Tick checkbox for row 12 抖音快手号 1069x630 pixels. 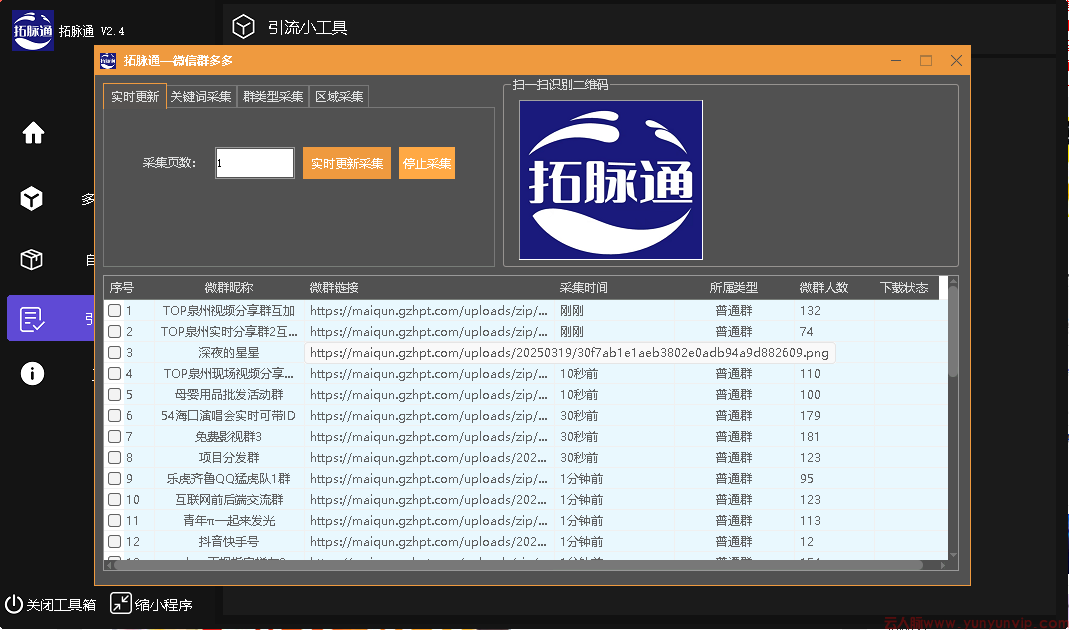(x=115, y=541)
